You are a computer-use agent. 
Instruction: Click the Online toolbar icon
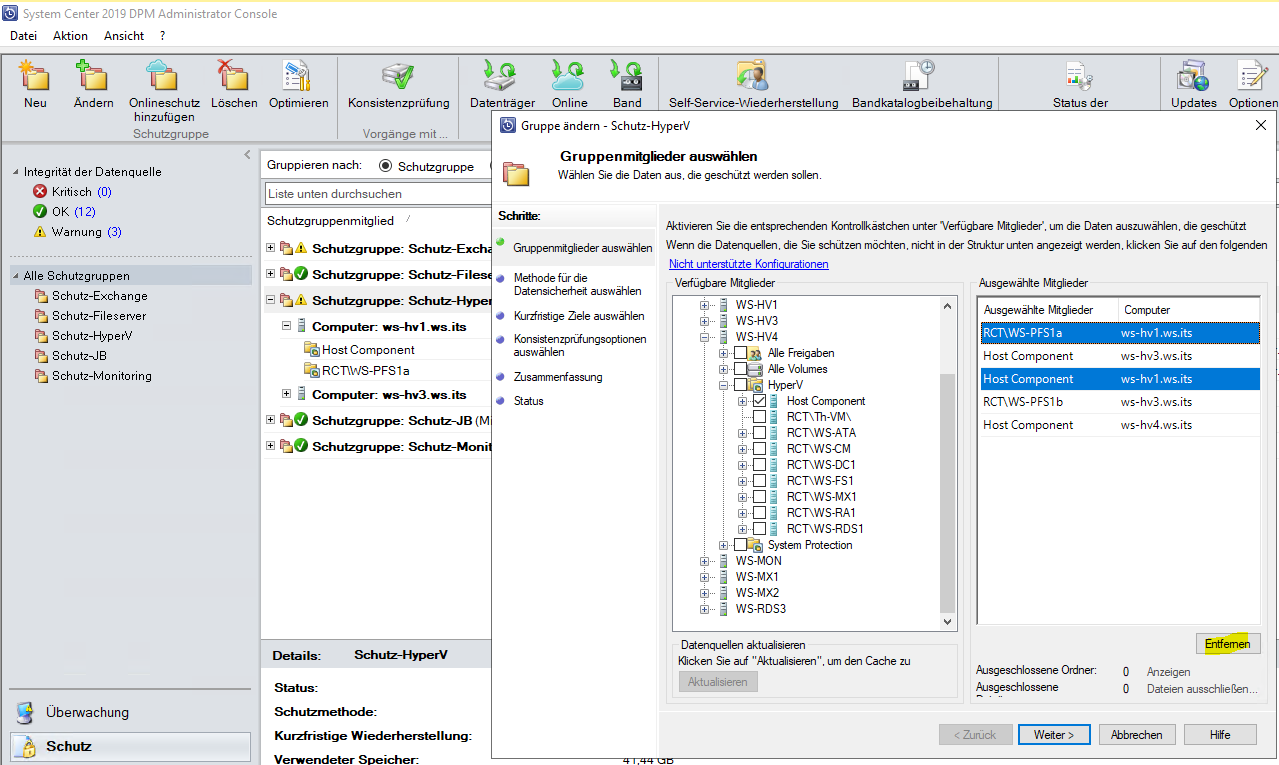pos(569,77)
